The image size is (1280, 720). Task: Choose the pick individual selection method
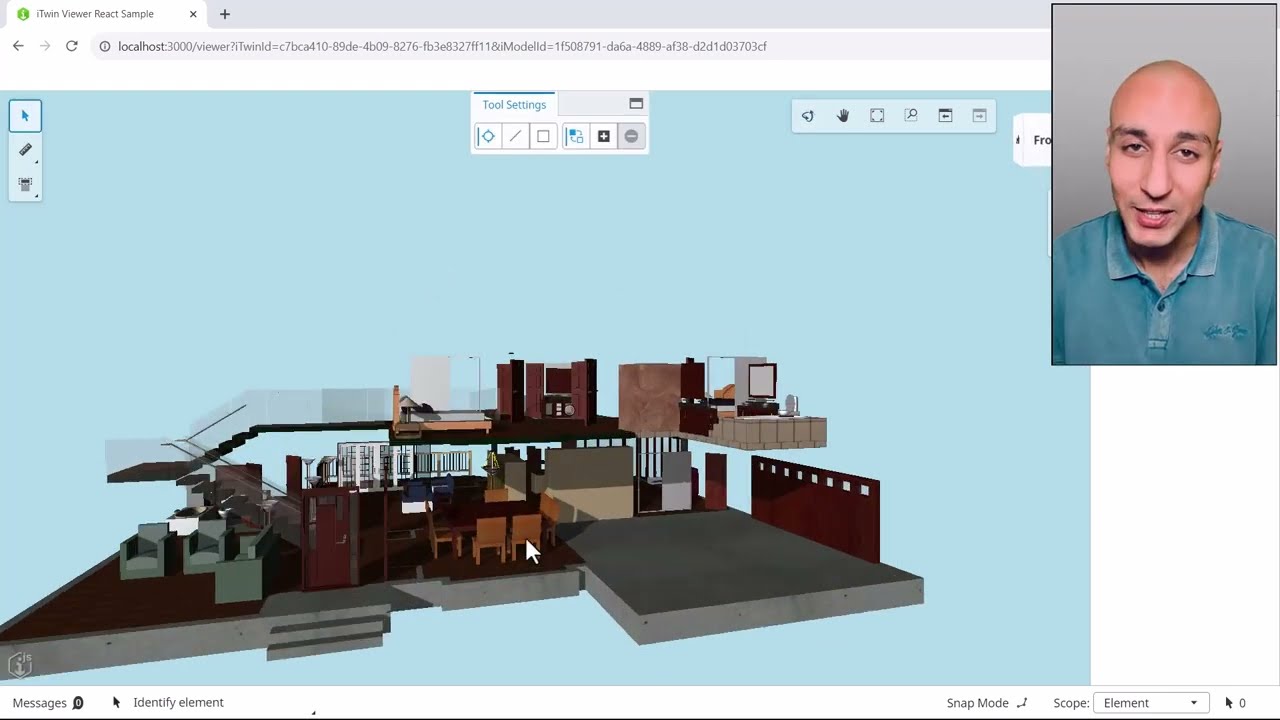(487, 136)
